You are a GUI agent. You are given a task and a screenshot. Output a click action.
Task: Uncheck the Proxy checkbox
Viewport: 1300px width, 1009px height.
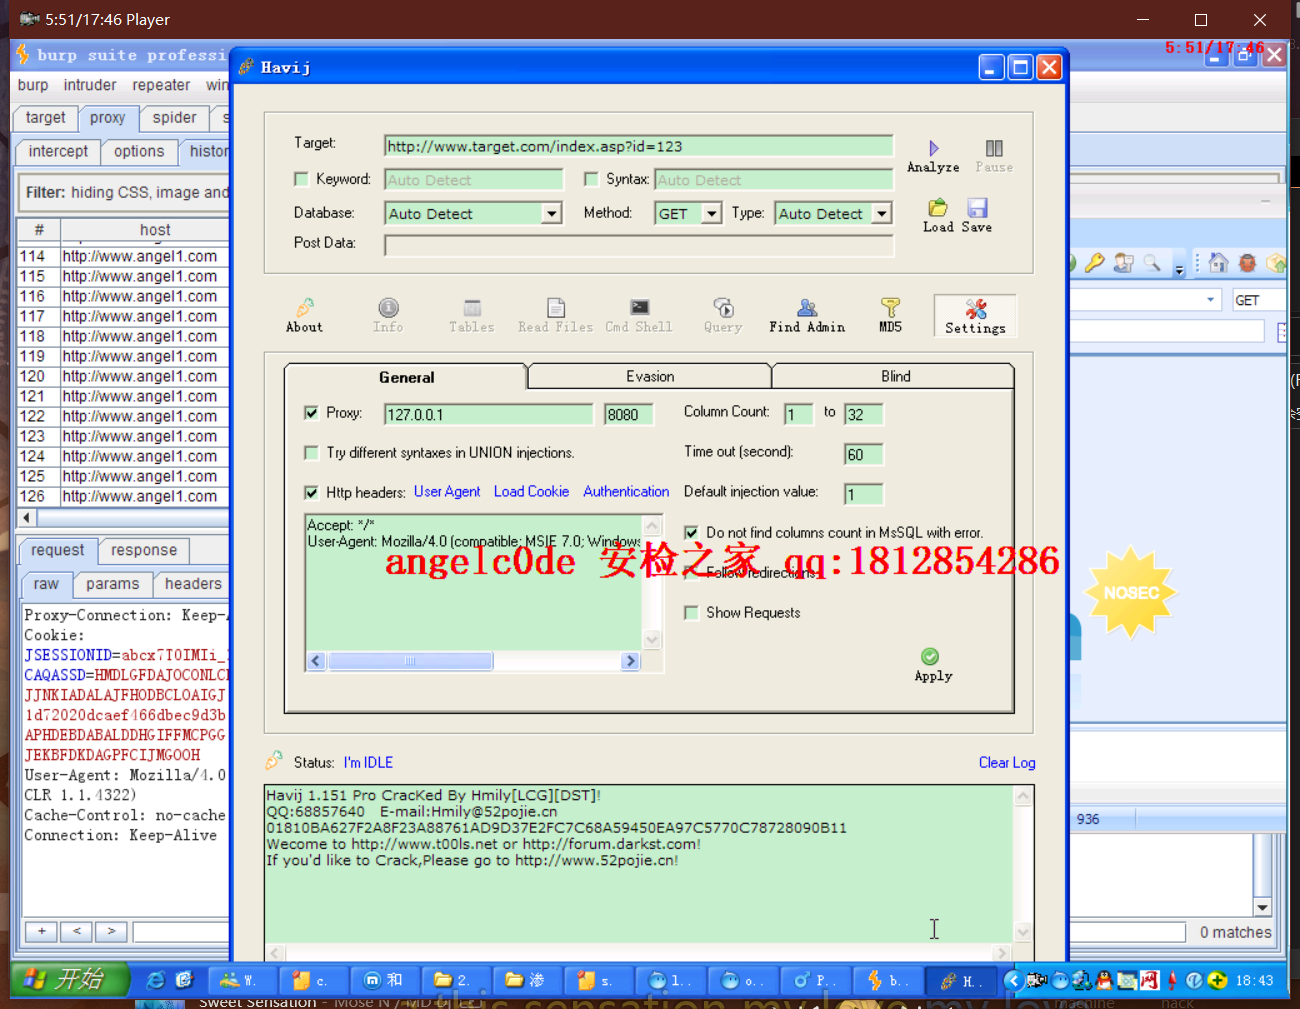311,413
